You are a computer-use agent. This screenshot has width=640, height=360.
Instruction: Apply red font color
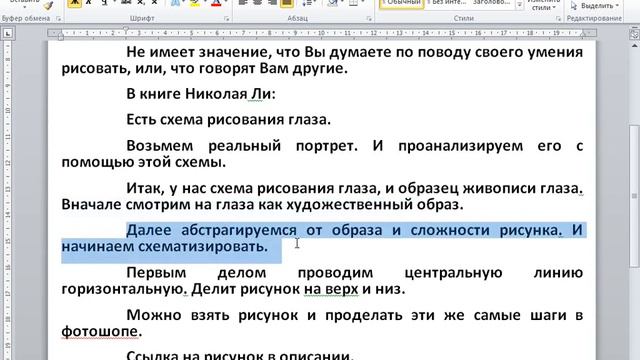(x=216, y=3)
